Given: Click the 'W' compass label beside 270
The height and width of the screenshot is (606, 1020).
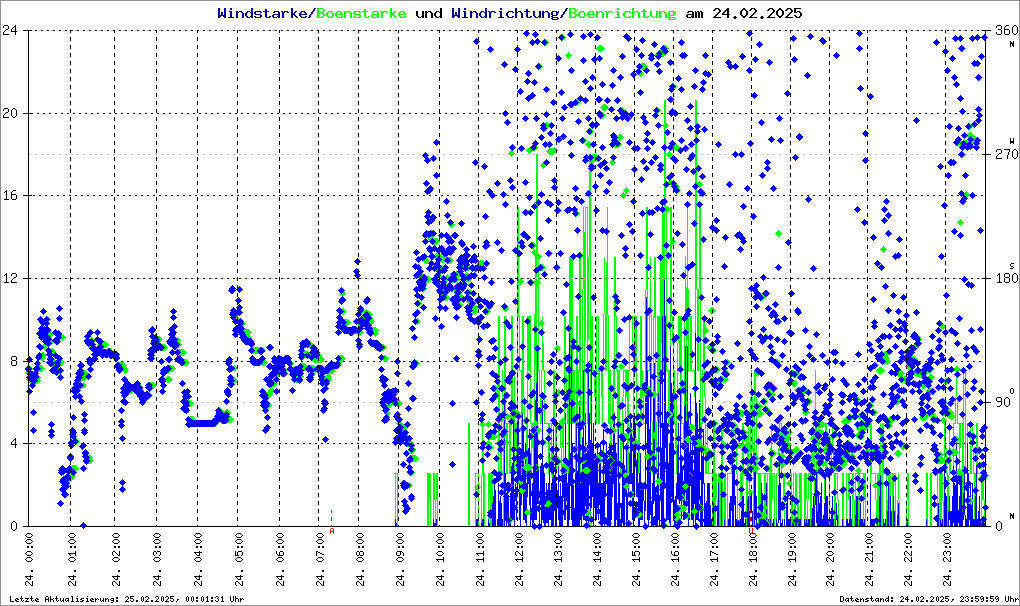Looking at the screenshot, I should coord(1012,141).
